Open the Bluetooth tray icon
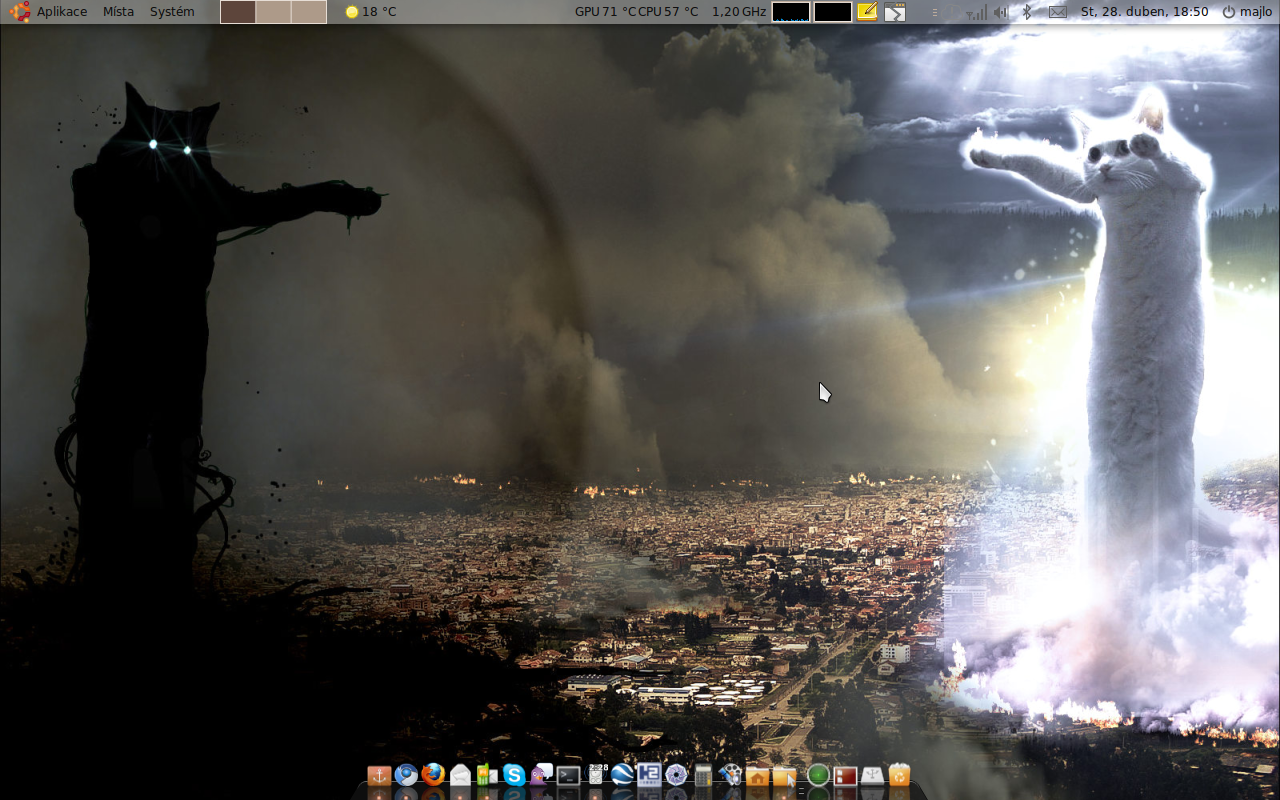The image size is (1280, 800). (1026, 12)
